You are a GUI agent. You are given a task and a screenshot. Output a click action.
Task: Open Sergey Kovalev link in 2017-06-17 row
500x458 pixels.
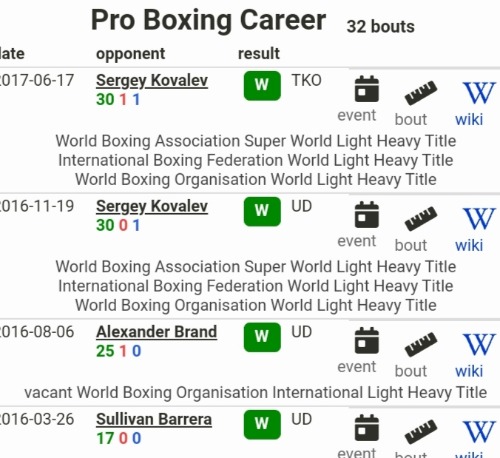pos(152,81)
